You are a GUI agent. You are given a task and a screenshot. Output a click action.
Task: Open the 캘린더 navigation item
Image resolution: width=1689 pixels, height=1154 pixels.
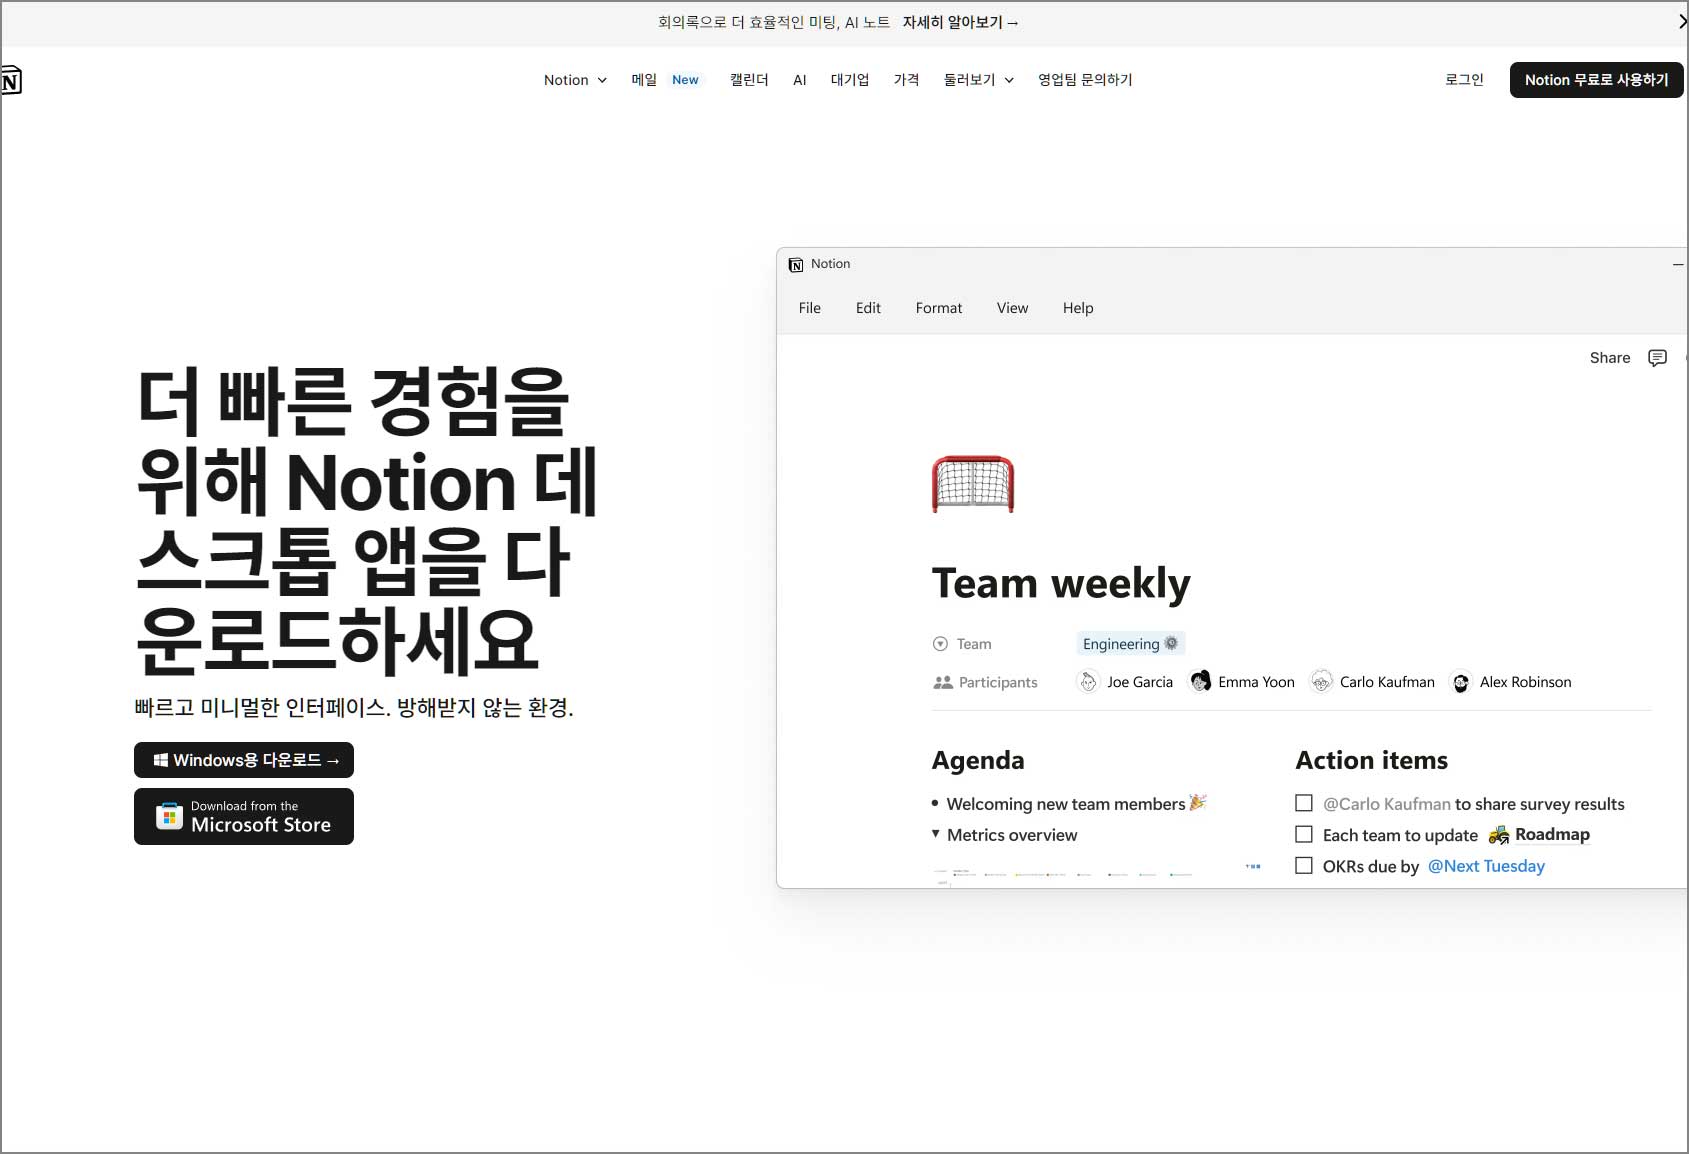[x=749, y=80]
